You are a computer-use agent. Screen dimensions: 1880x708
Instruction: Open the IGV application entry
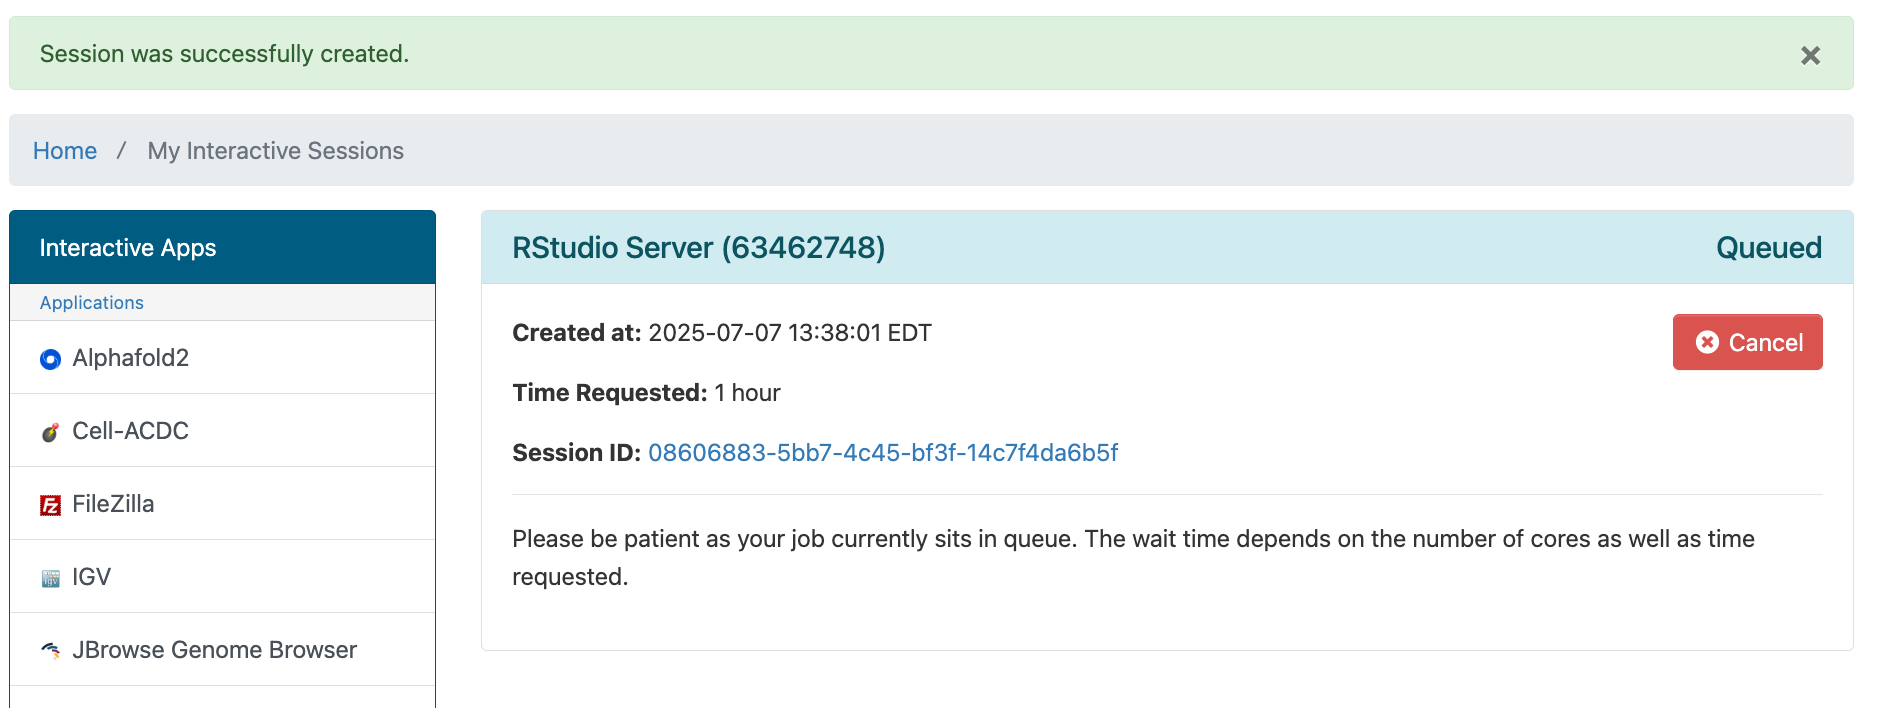[92, 577]
